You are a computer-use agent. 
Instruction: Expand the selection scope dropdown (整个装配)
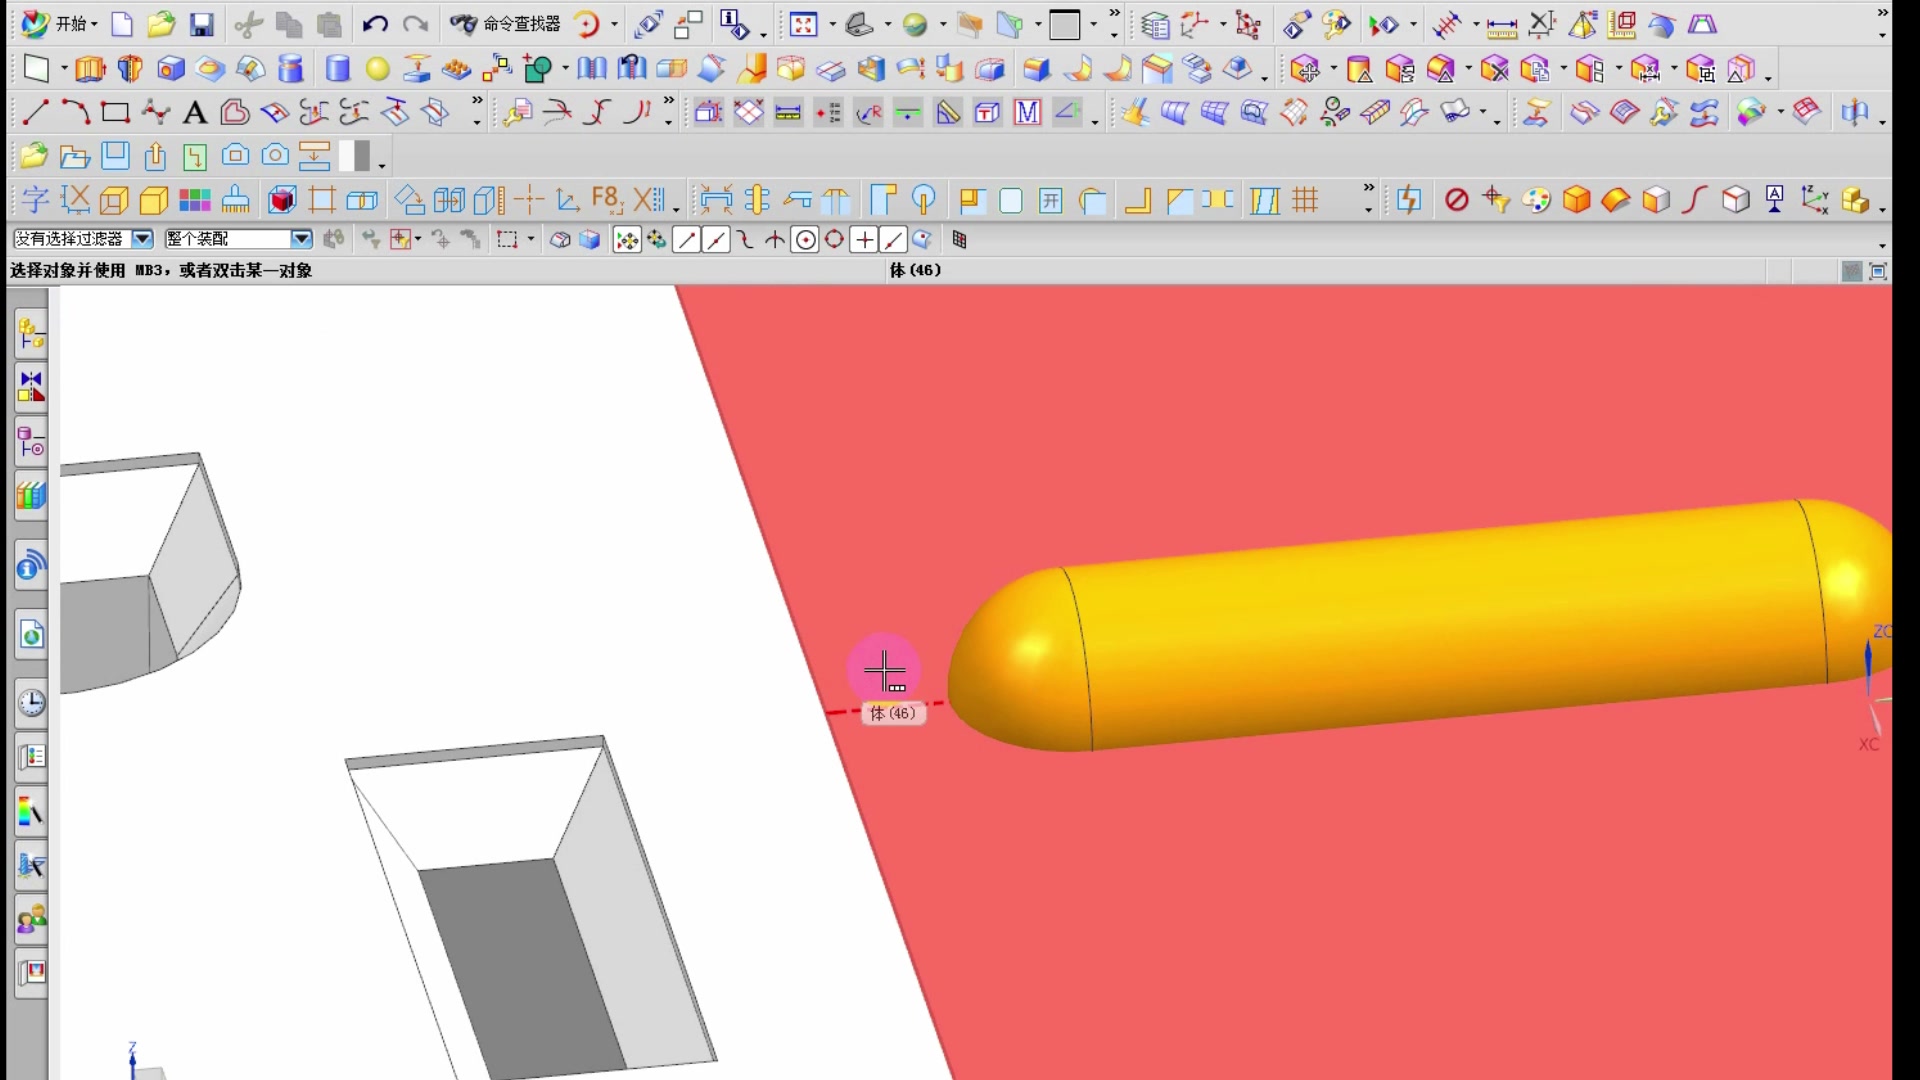301,239
